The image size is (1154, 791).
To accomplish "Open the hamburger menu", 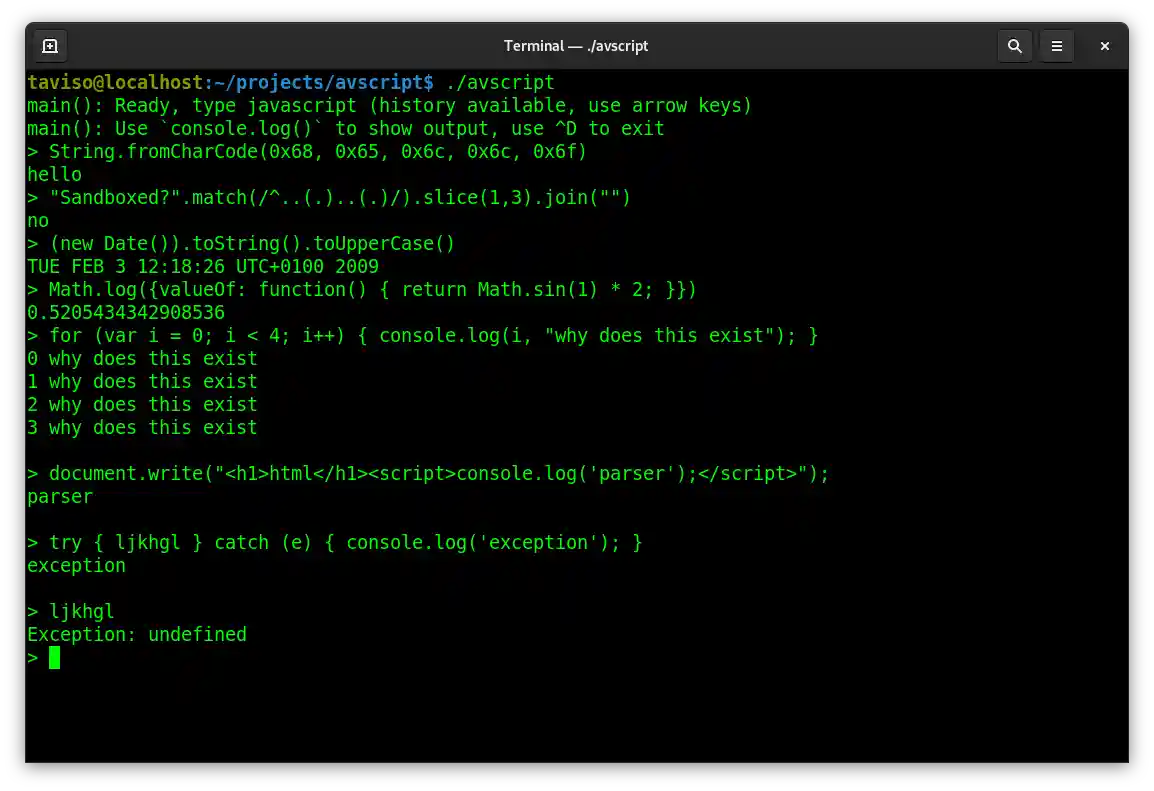I will point(1057,46).
